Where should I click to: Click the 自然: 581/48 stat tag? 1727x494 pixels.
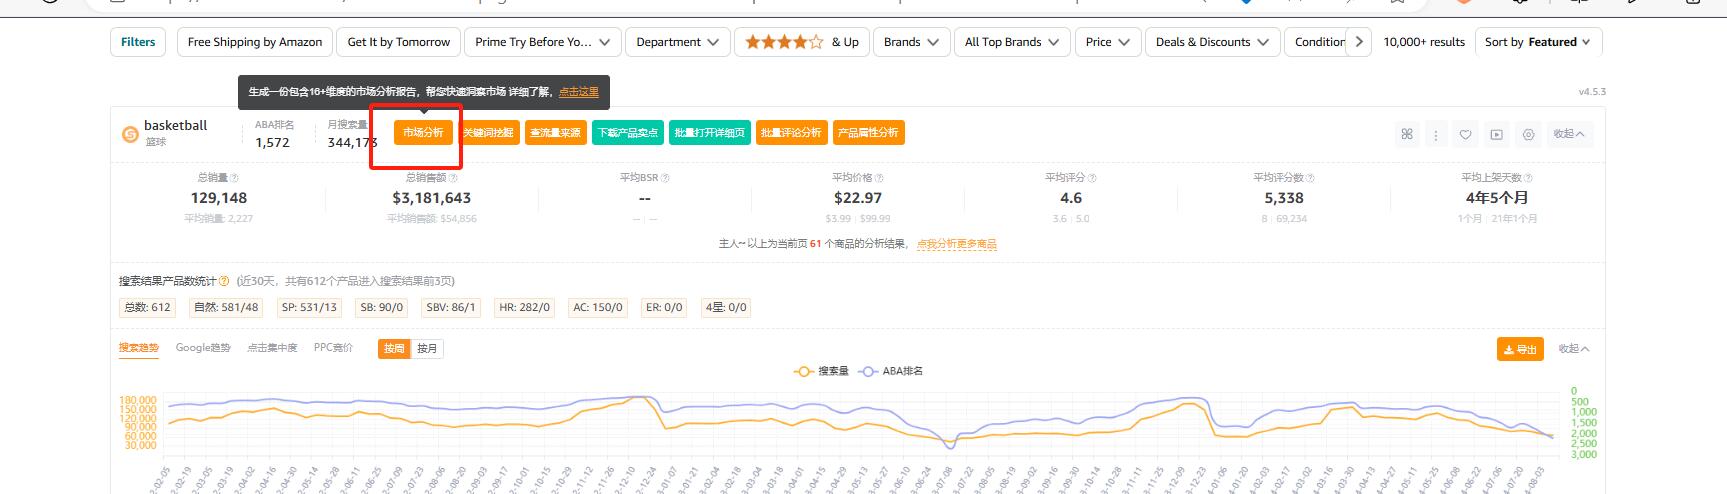[x=225, y=308]
